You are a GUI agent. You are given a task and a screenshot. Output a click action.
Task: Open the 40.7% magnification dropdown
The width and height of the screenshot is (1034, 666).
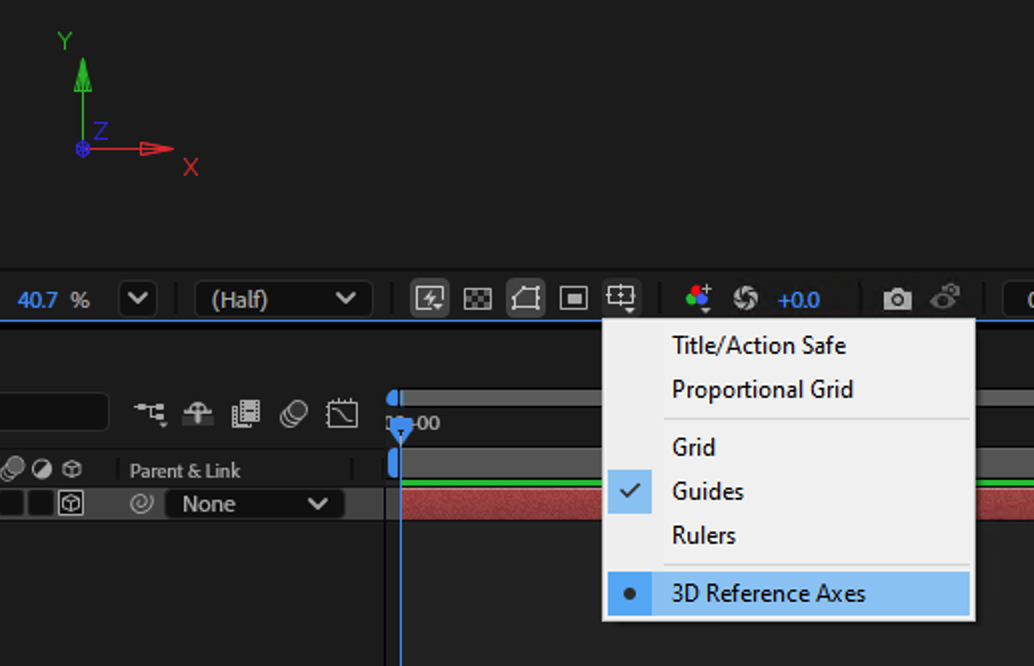pyautogui.click(x=137, y=298)
